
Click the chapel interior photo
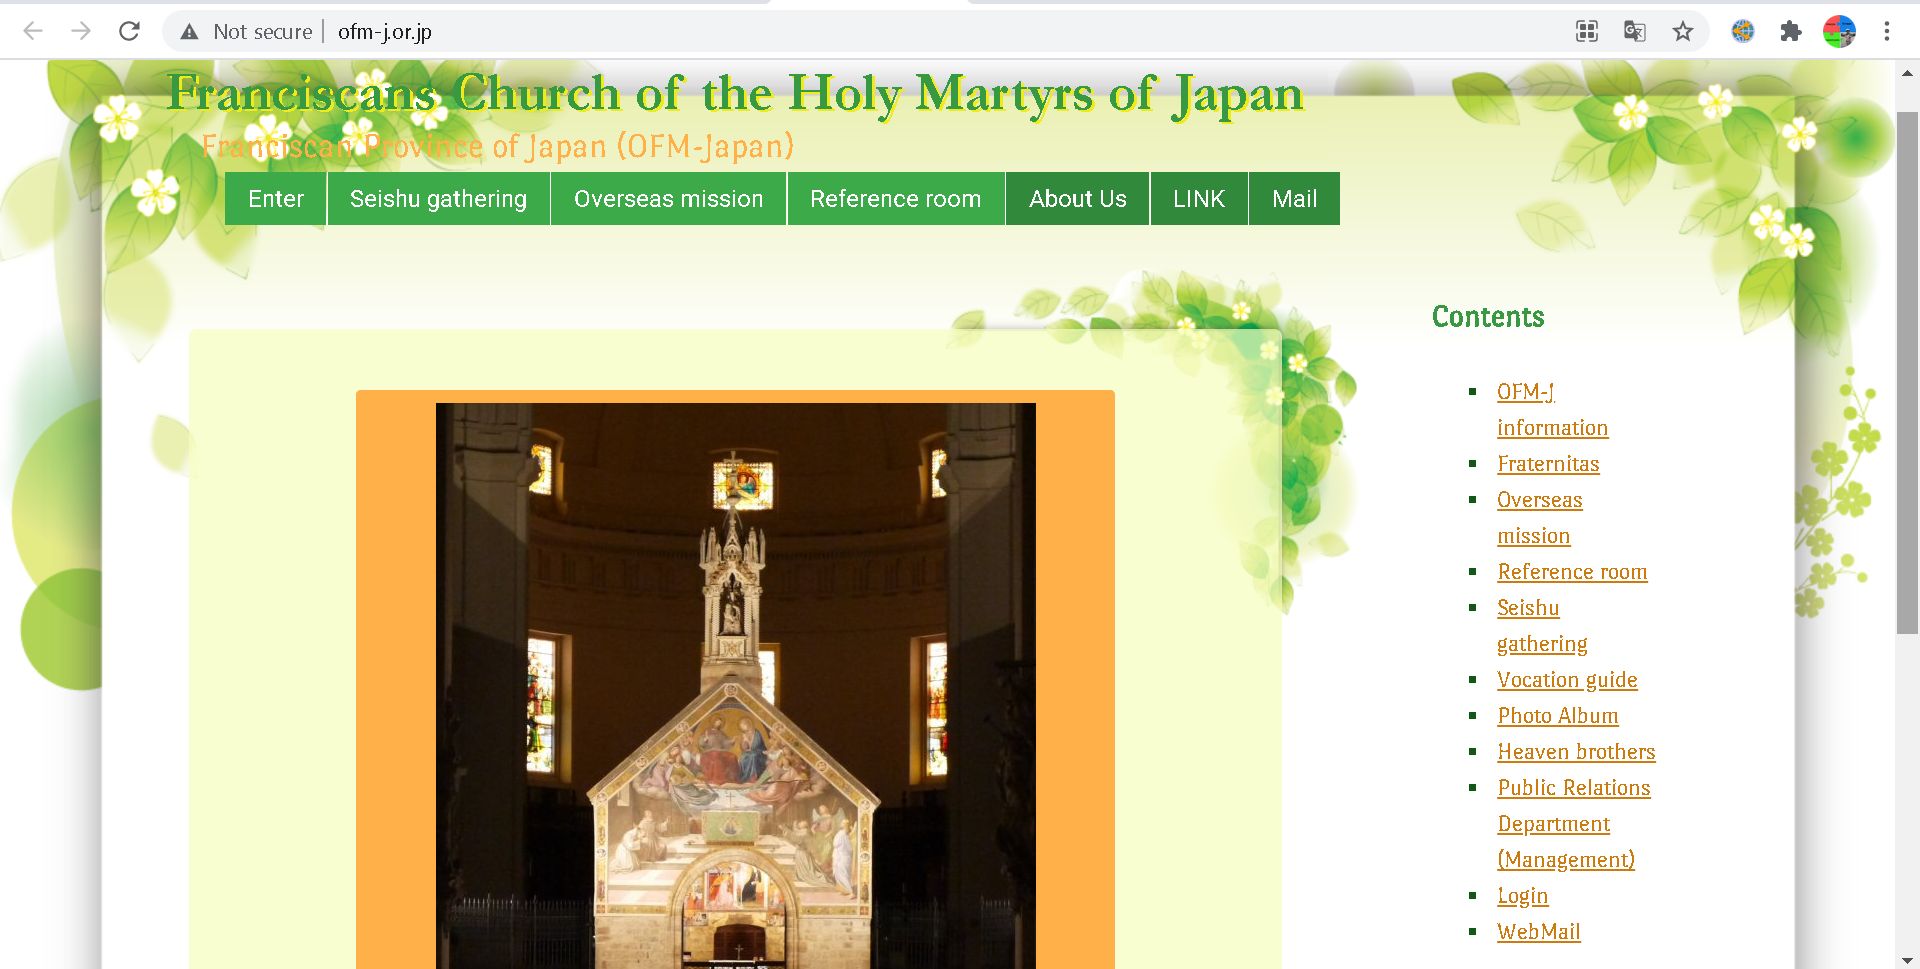[x=735, y=686]
